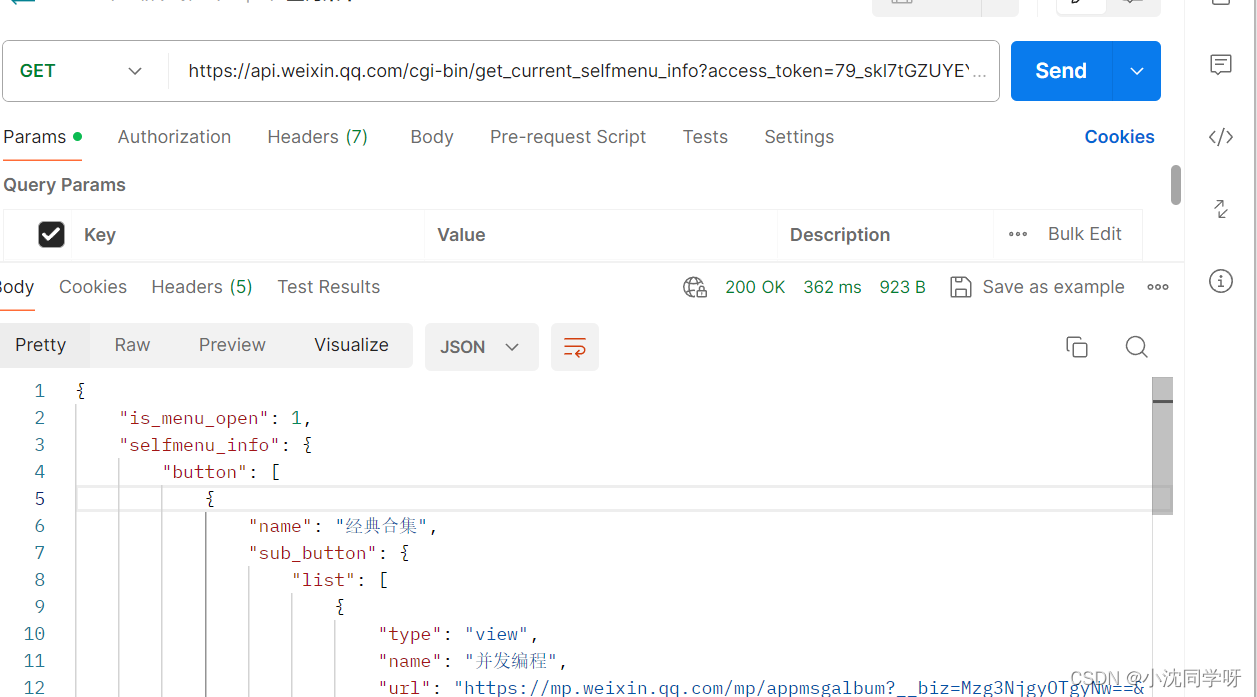The width and height of the screenshot is (1257, 697).
Task: Click the save icon next to Save as example
Action: [x=960, y=287]
